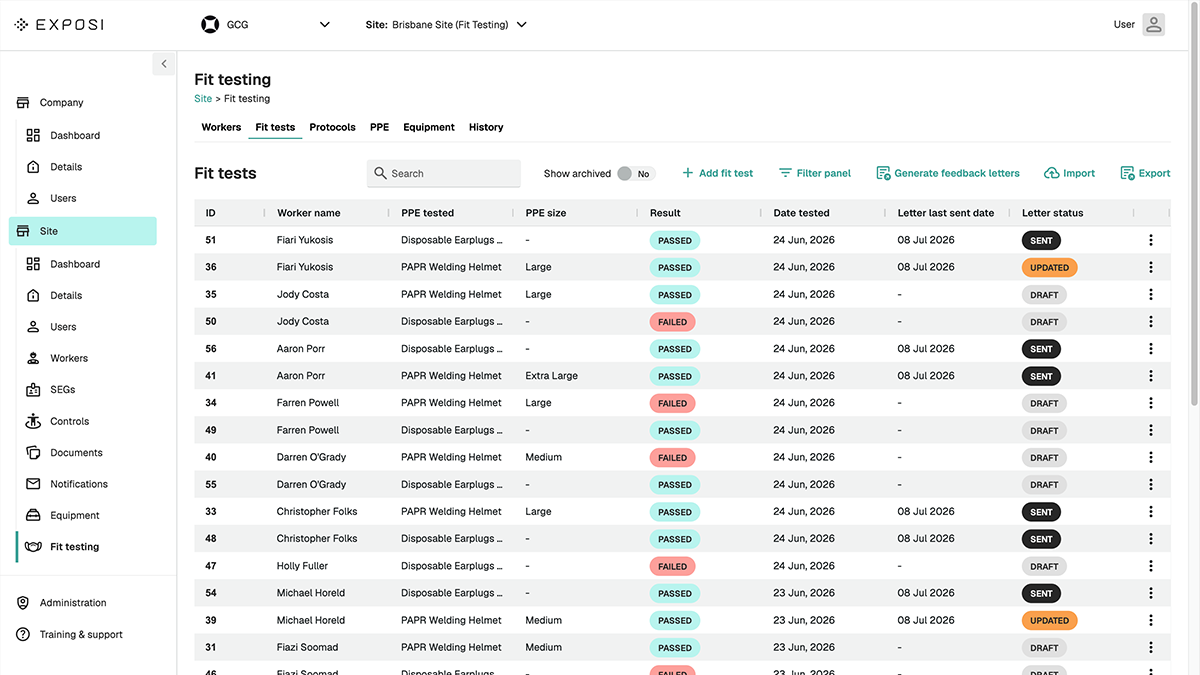Toggle the Show archived switch
Image resolution: width=1200 pixels, height=675 pixels.
coord(634,173)
